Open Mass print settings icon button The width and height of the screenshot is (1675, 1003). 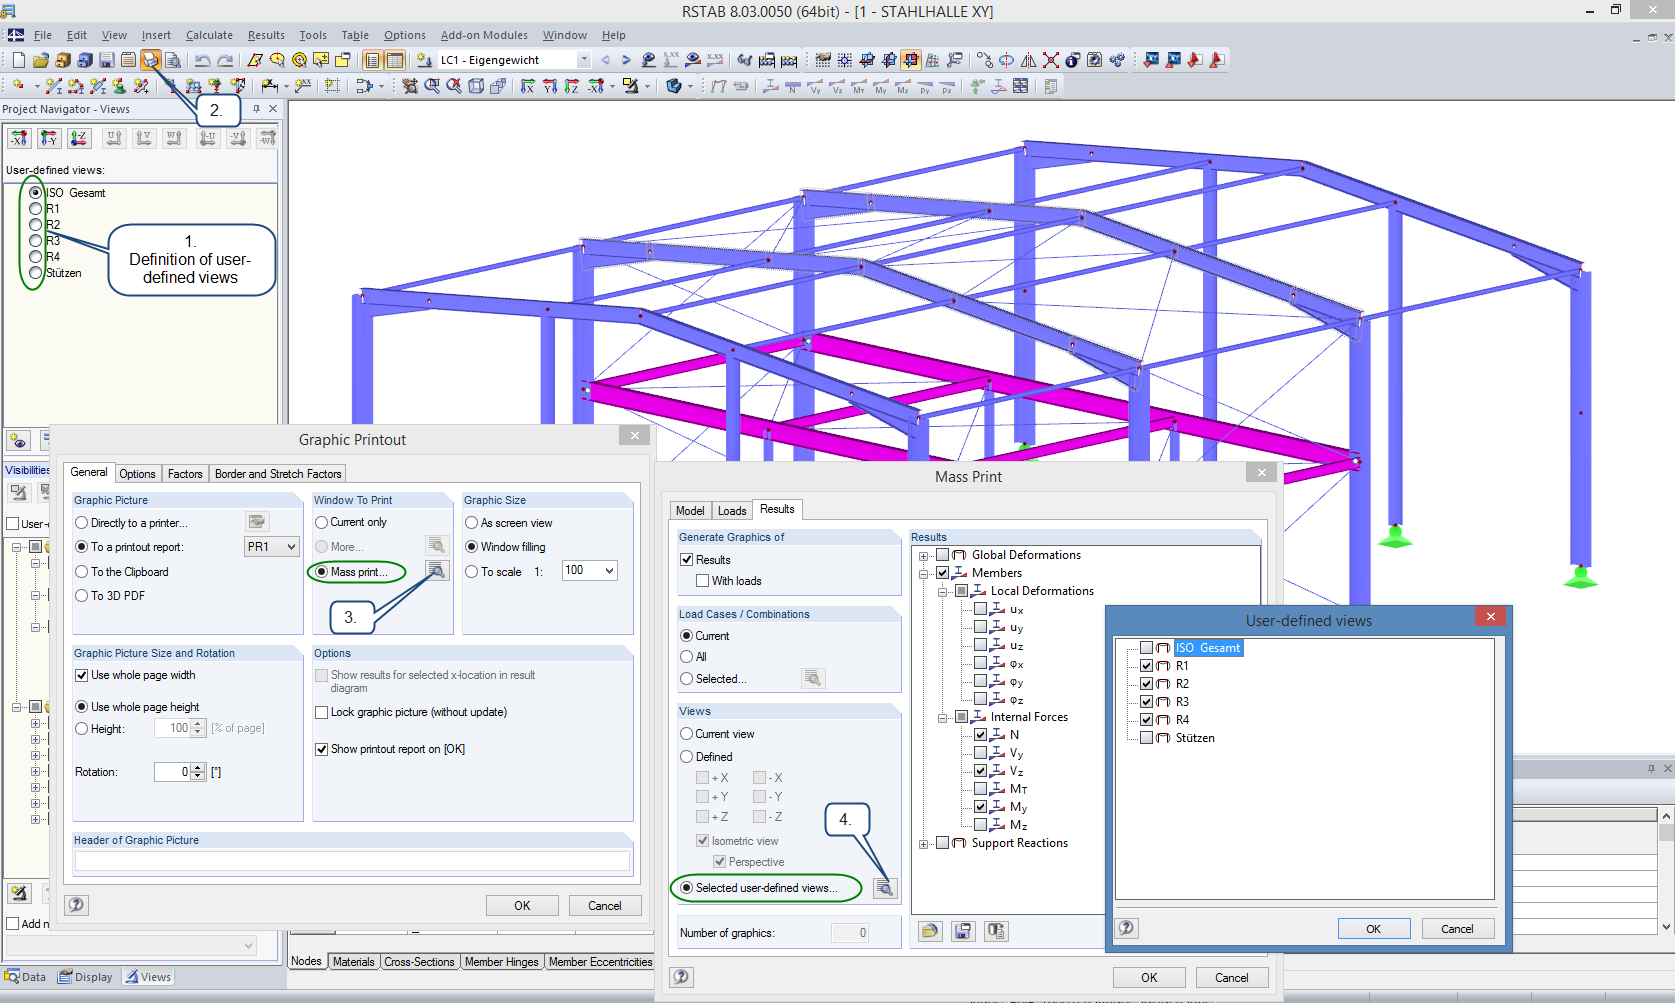pyautogui.click(x=436, y=570)
